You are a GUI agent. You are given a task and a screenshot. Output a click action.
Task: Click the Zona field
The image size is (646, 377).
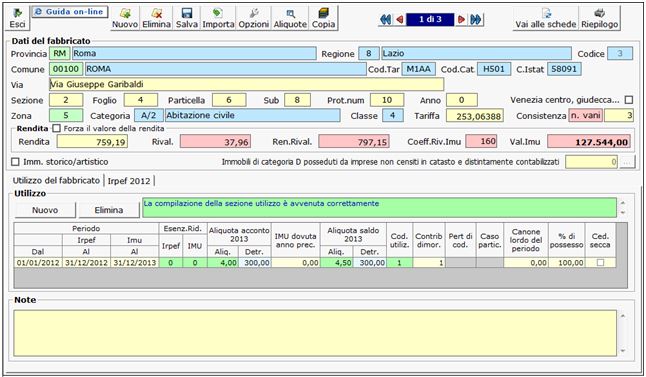click(x=66, y=116)
